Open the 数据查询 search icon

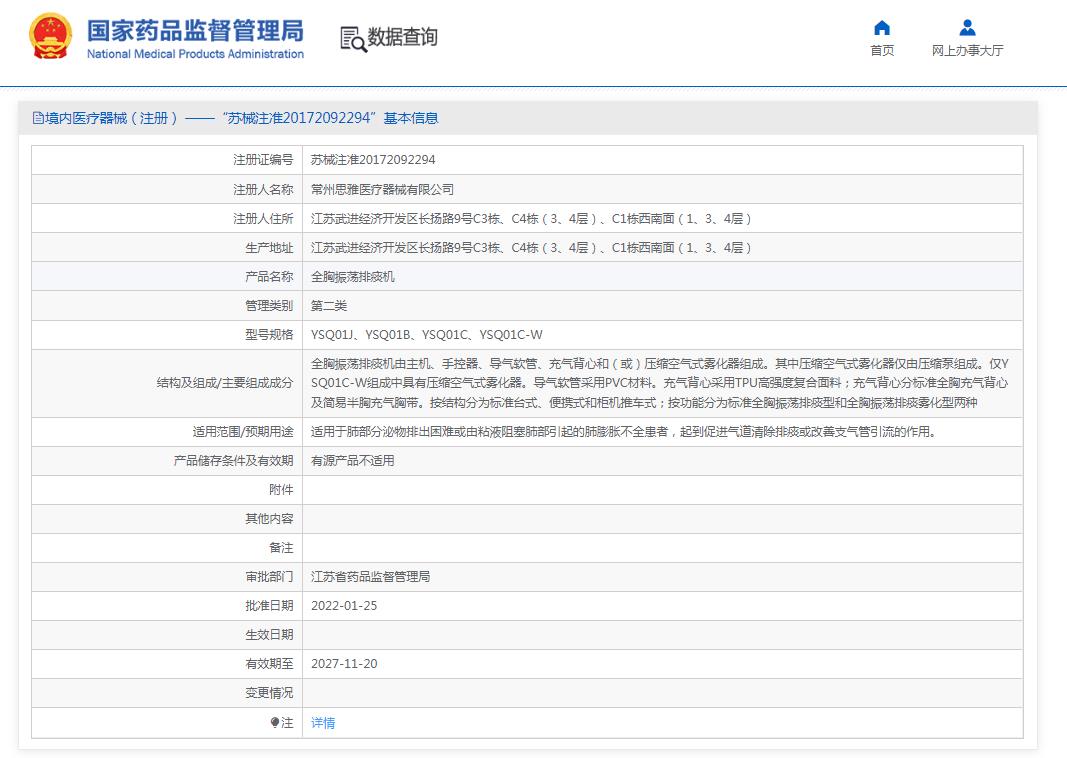coord(353,39)
